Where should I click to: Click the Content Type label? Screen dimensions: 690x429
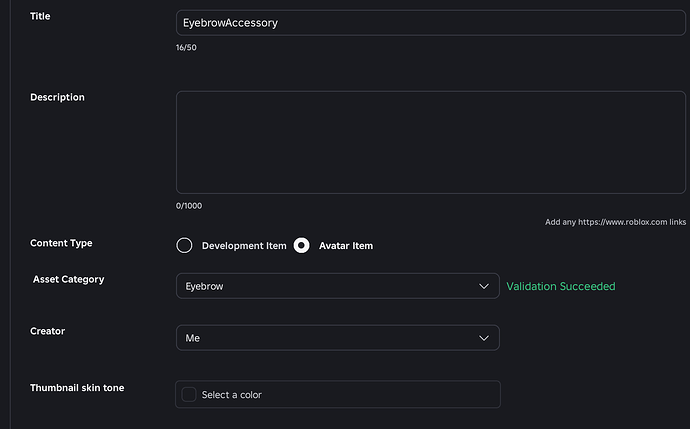[x=61, y=243]
